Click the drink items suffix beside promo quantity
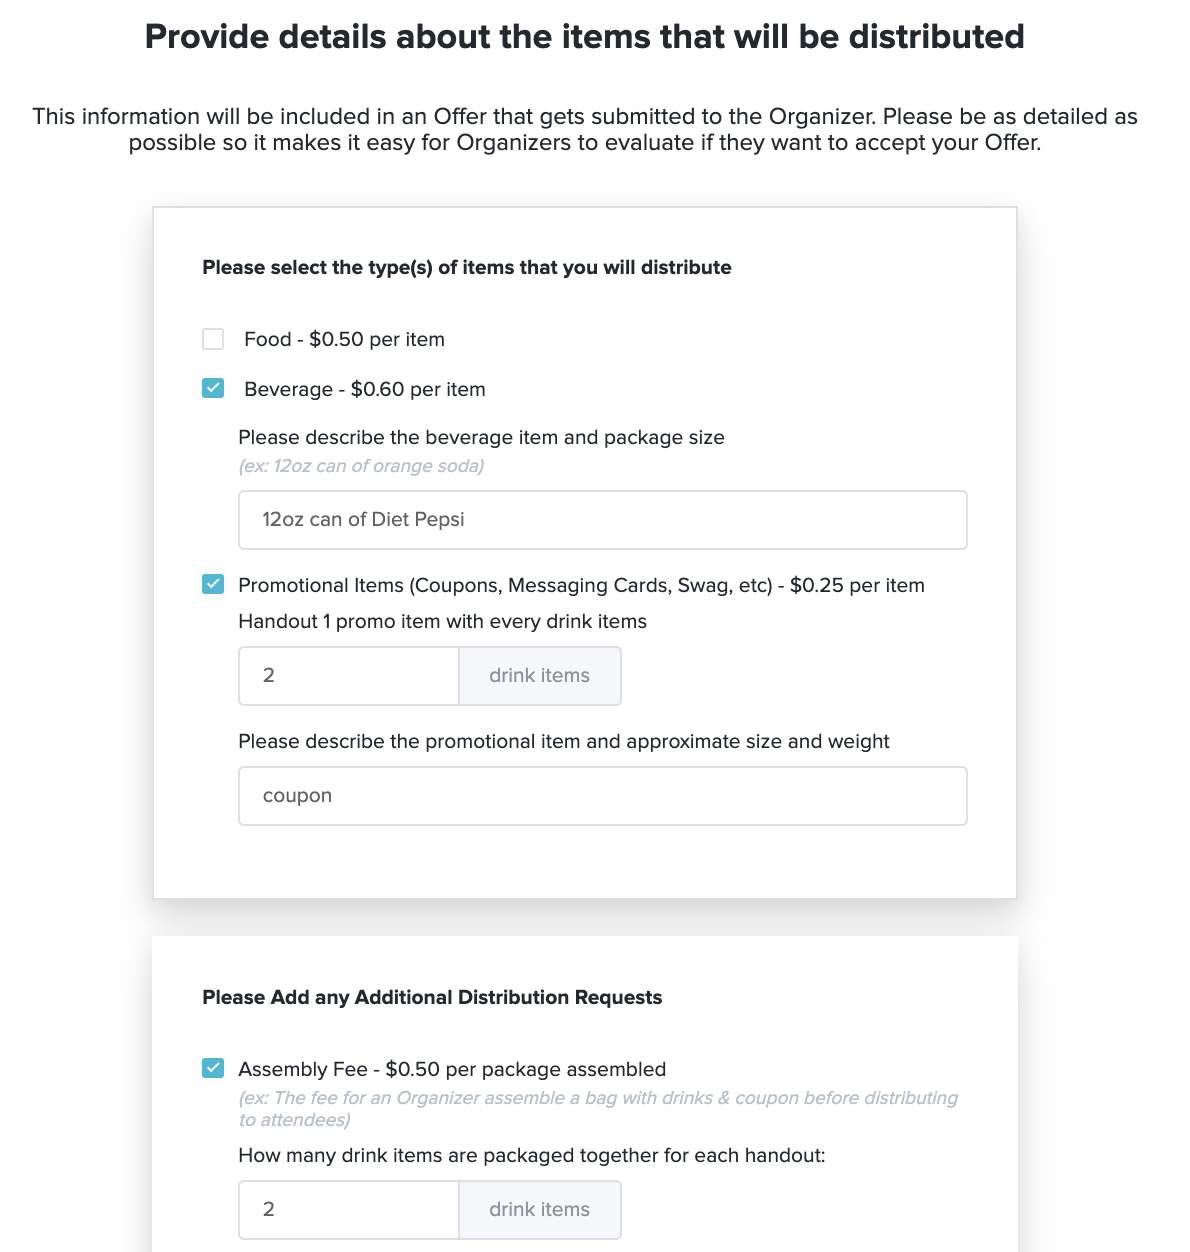This screenshot has width=1190, height=1252. pos(540,676)
